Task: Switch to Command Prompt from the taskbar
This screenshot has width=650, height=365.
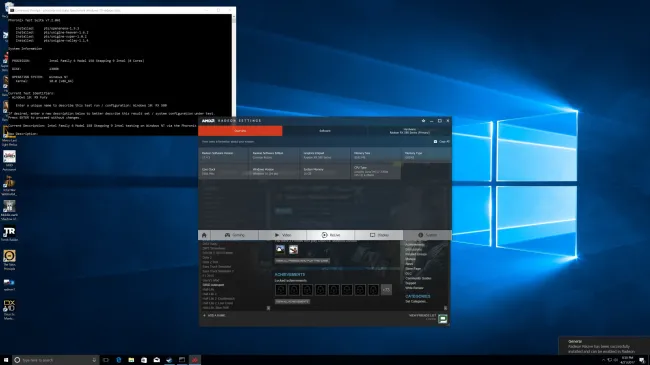Action: coord(182,360)
